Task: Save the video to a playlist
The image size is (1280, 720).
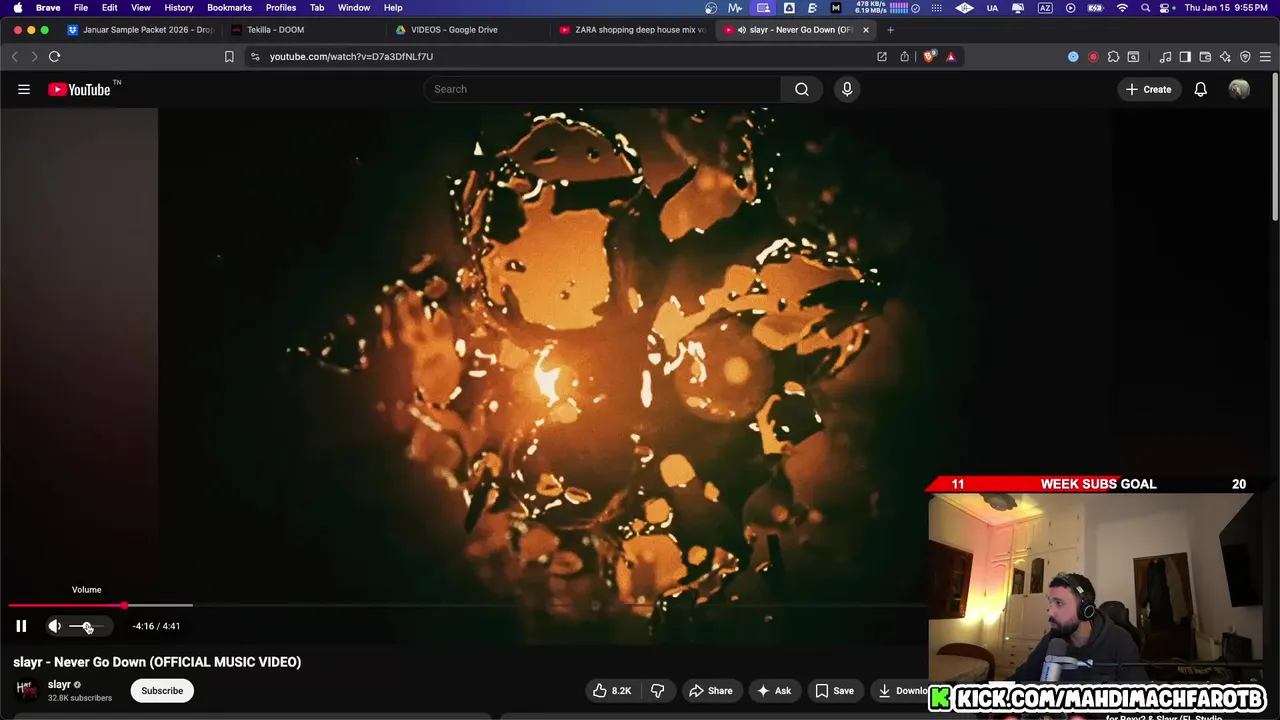Action: 834,691
